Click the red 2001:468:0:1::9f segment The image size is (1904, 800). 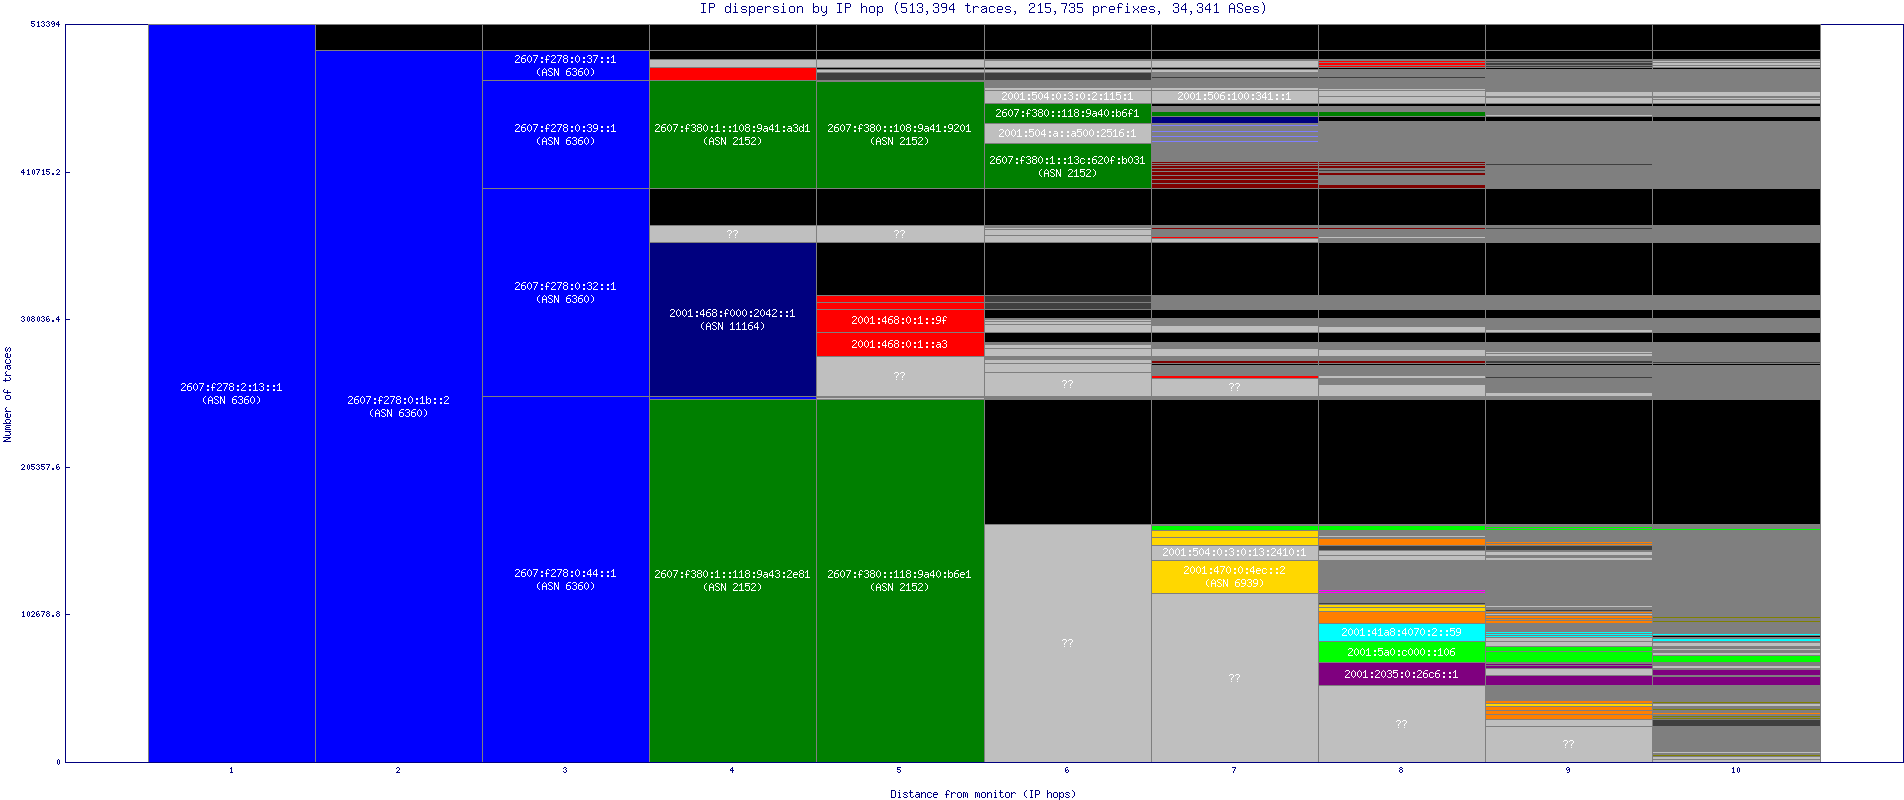click(900, 320)
